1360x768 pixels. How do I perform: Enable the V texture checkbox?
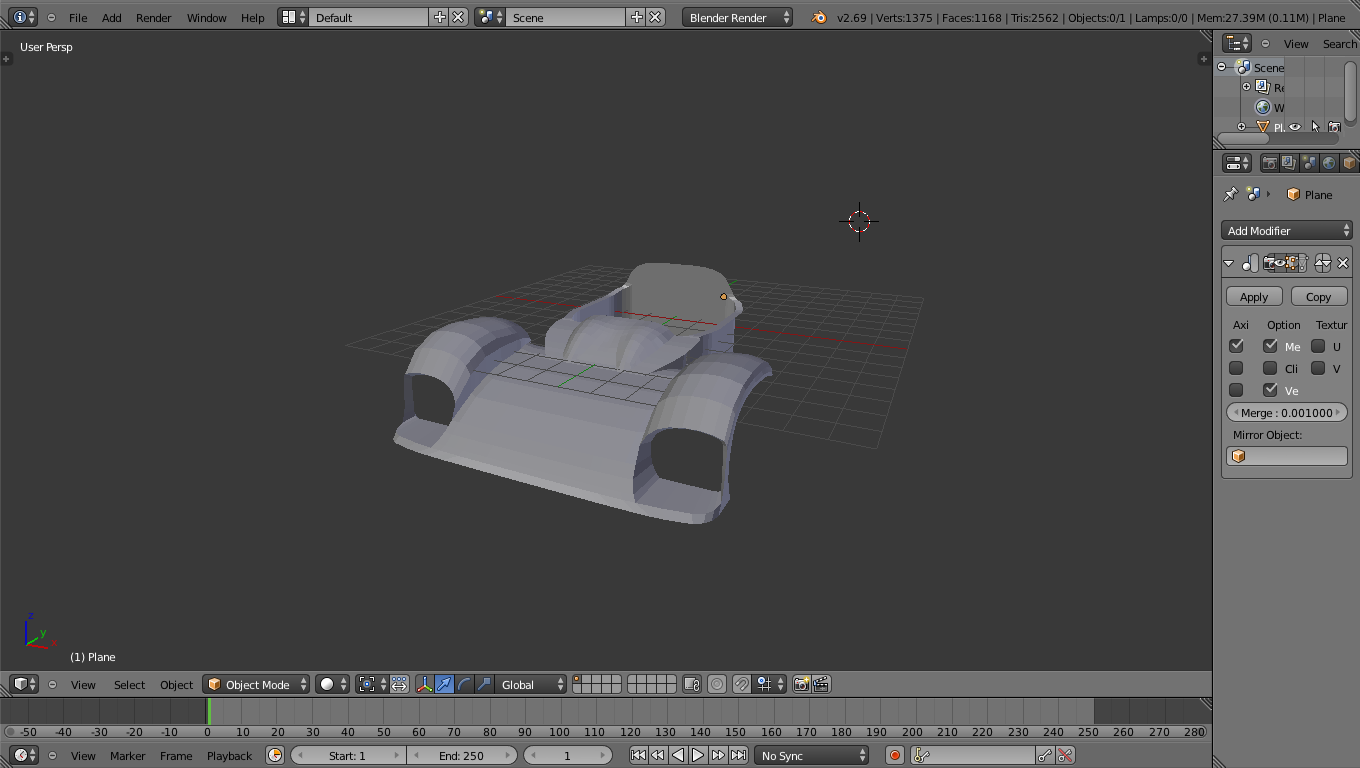tap(1318, 367)
